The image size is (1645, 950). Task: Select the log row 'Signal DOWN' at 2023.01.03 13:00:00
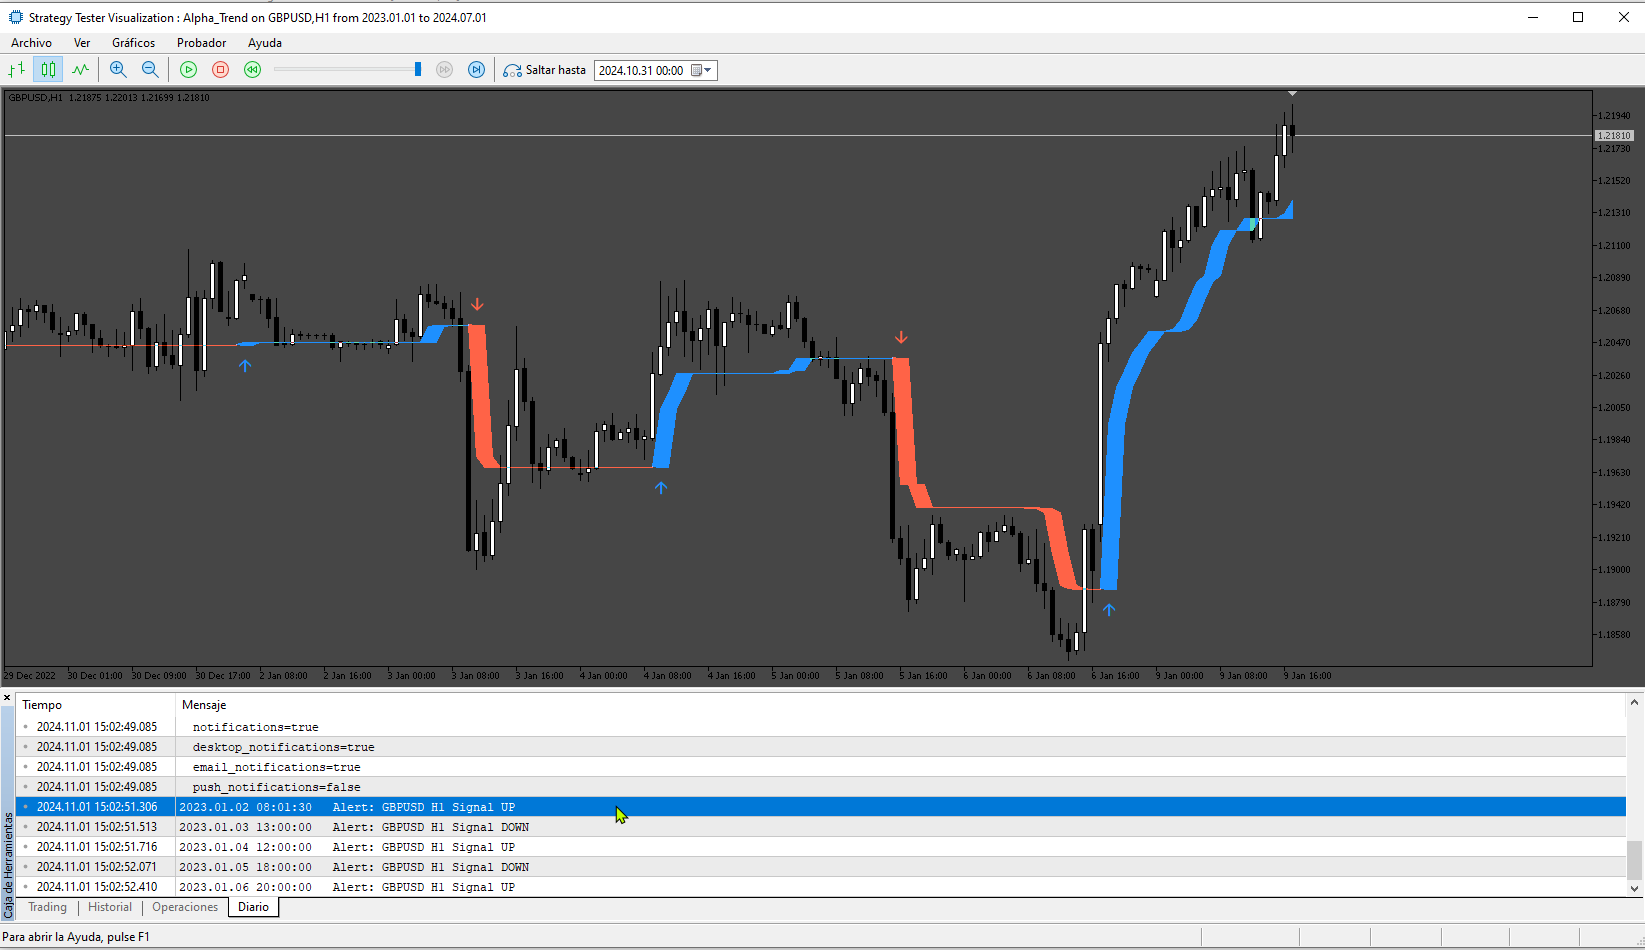click(x=821, y=827)
